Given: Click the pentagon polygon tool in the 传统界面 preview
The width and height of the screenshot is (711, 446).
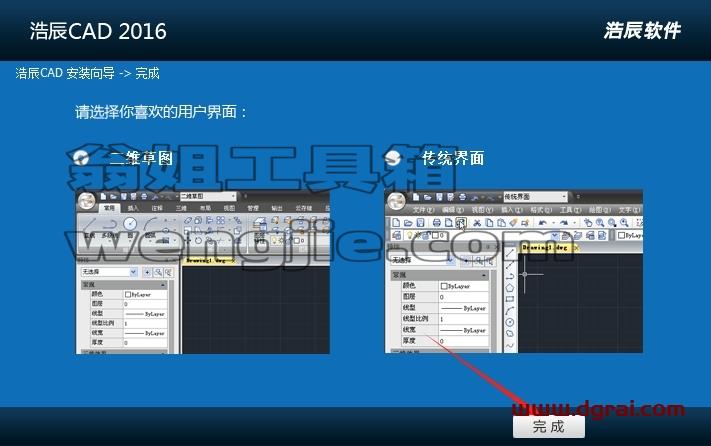Looking at the screenshot, I should click(510, 288).
